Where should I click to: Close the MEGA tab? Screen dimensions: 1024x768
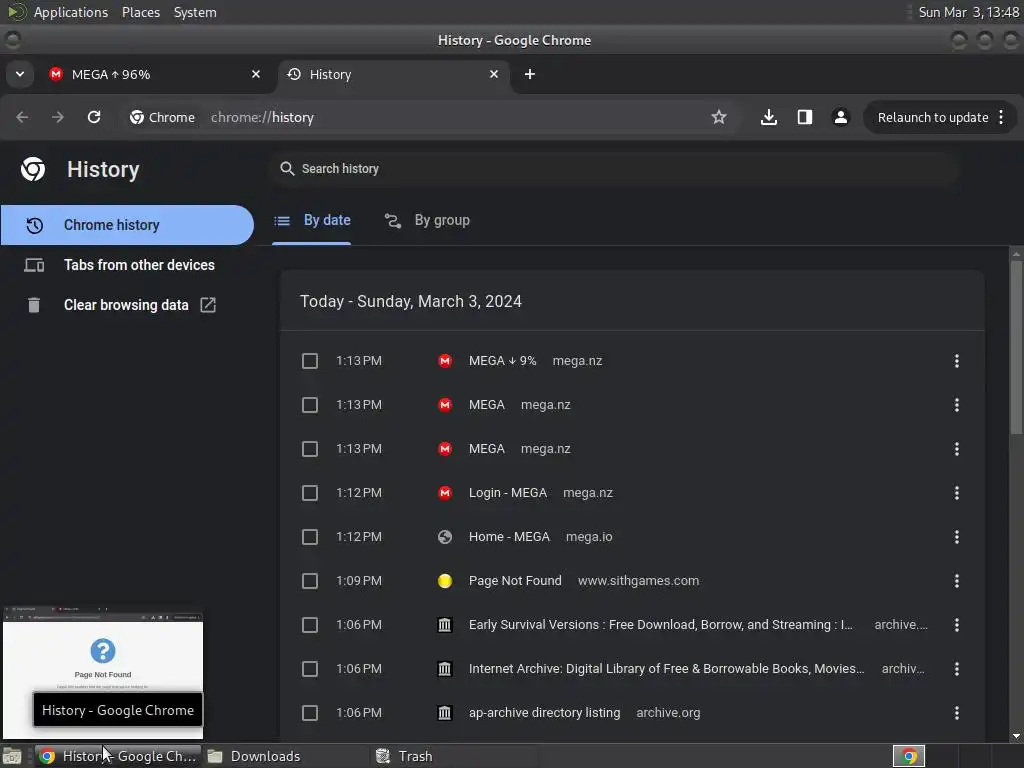(x=256, y=74)
